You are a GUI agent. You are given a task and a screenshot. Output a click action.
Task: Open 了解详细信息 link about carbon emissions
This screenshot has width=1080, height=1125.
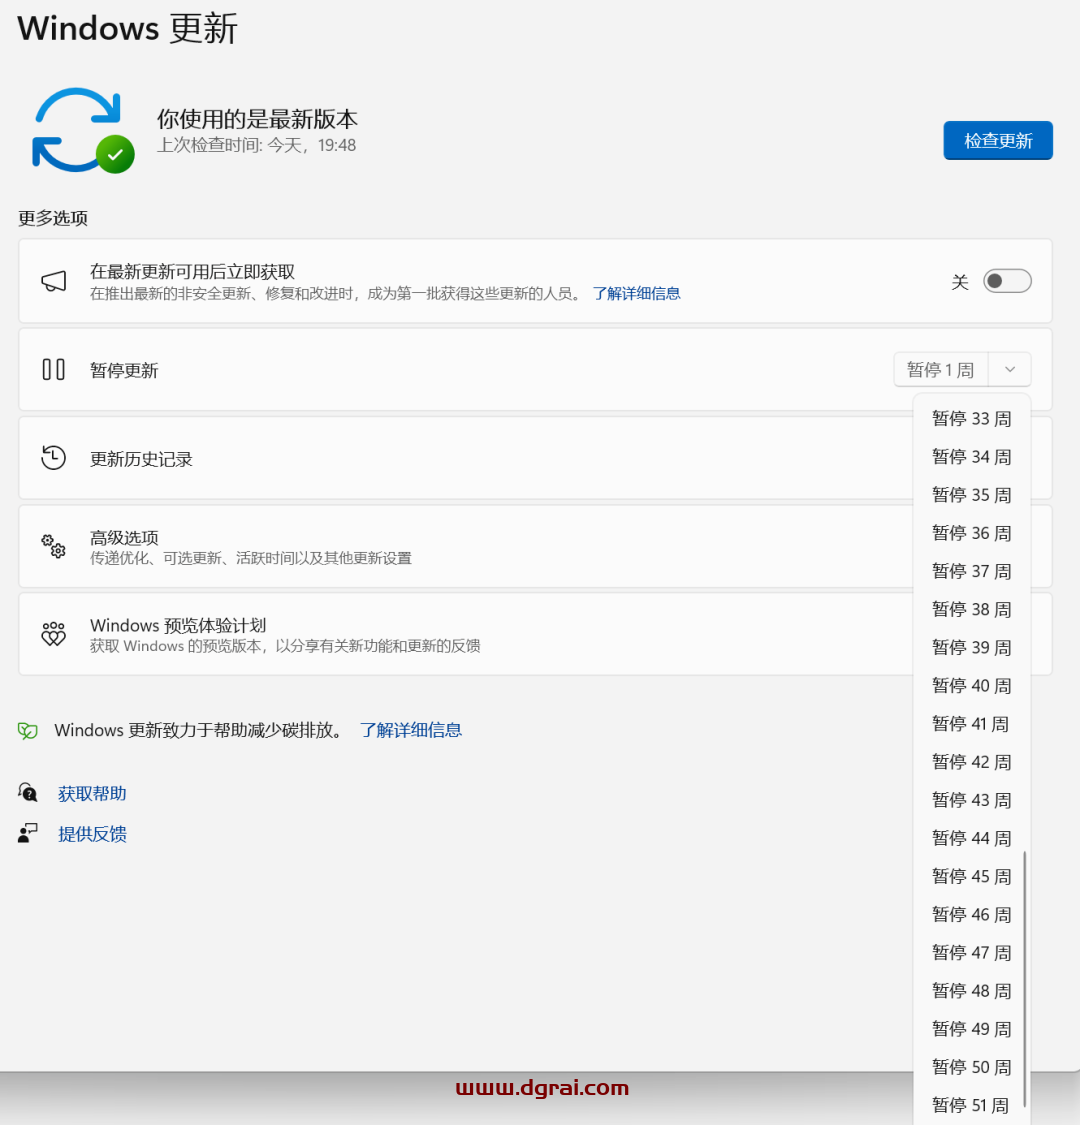(410, 730)
